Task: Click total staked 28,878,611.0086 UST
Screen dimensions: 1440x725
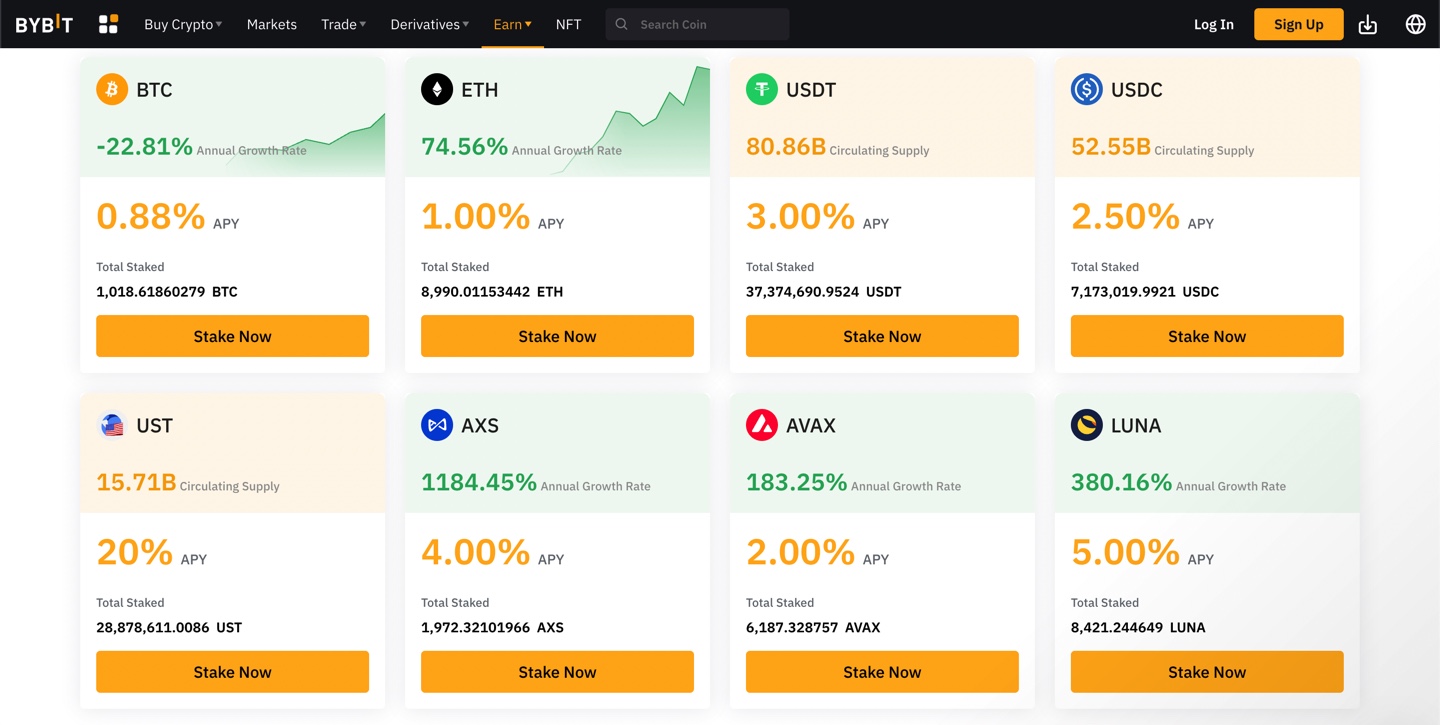Action: point(169,628)
